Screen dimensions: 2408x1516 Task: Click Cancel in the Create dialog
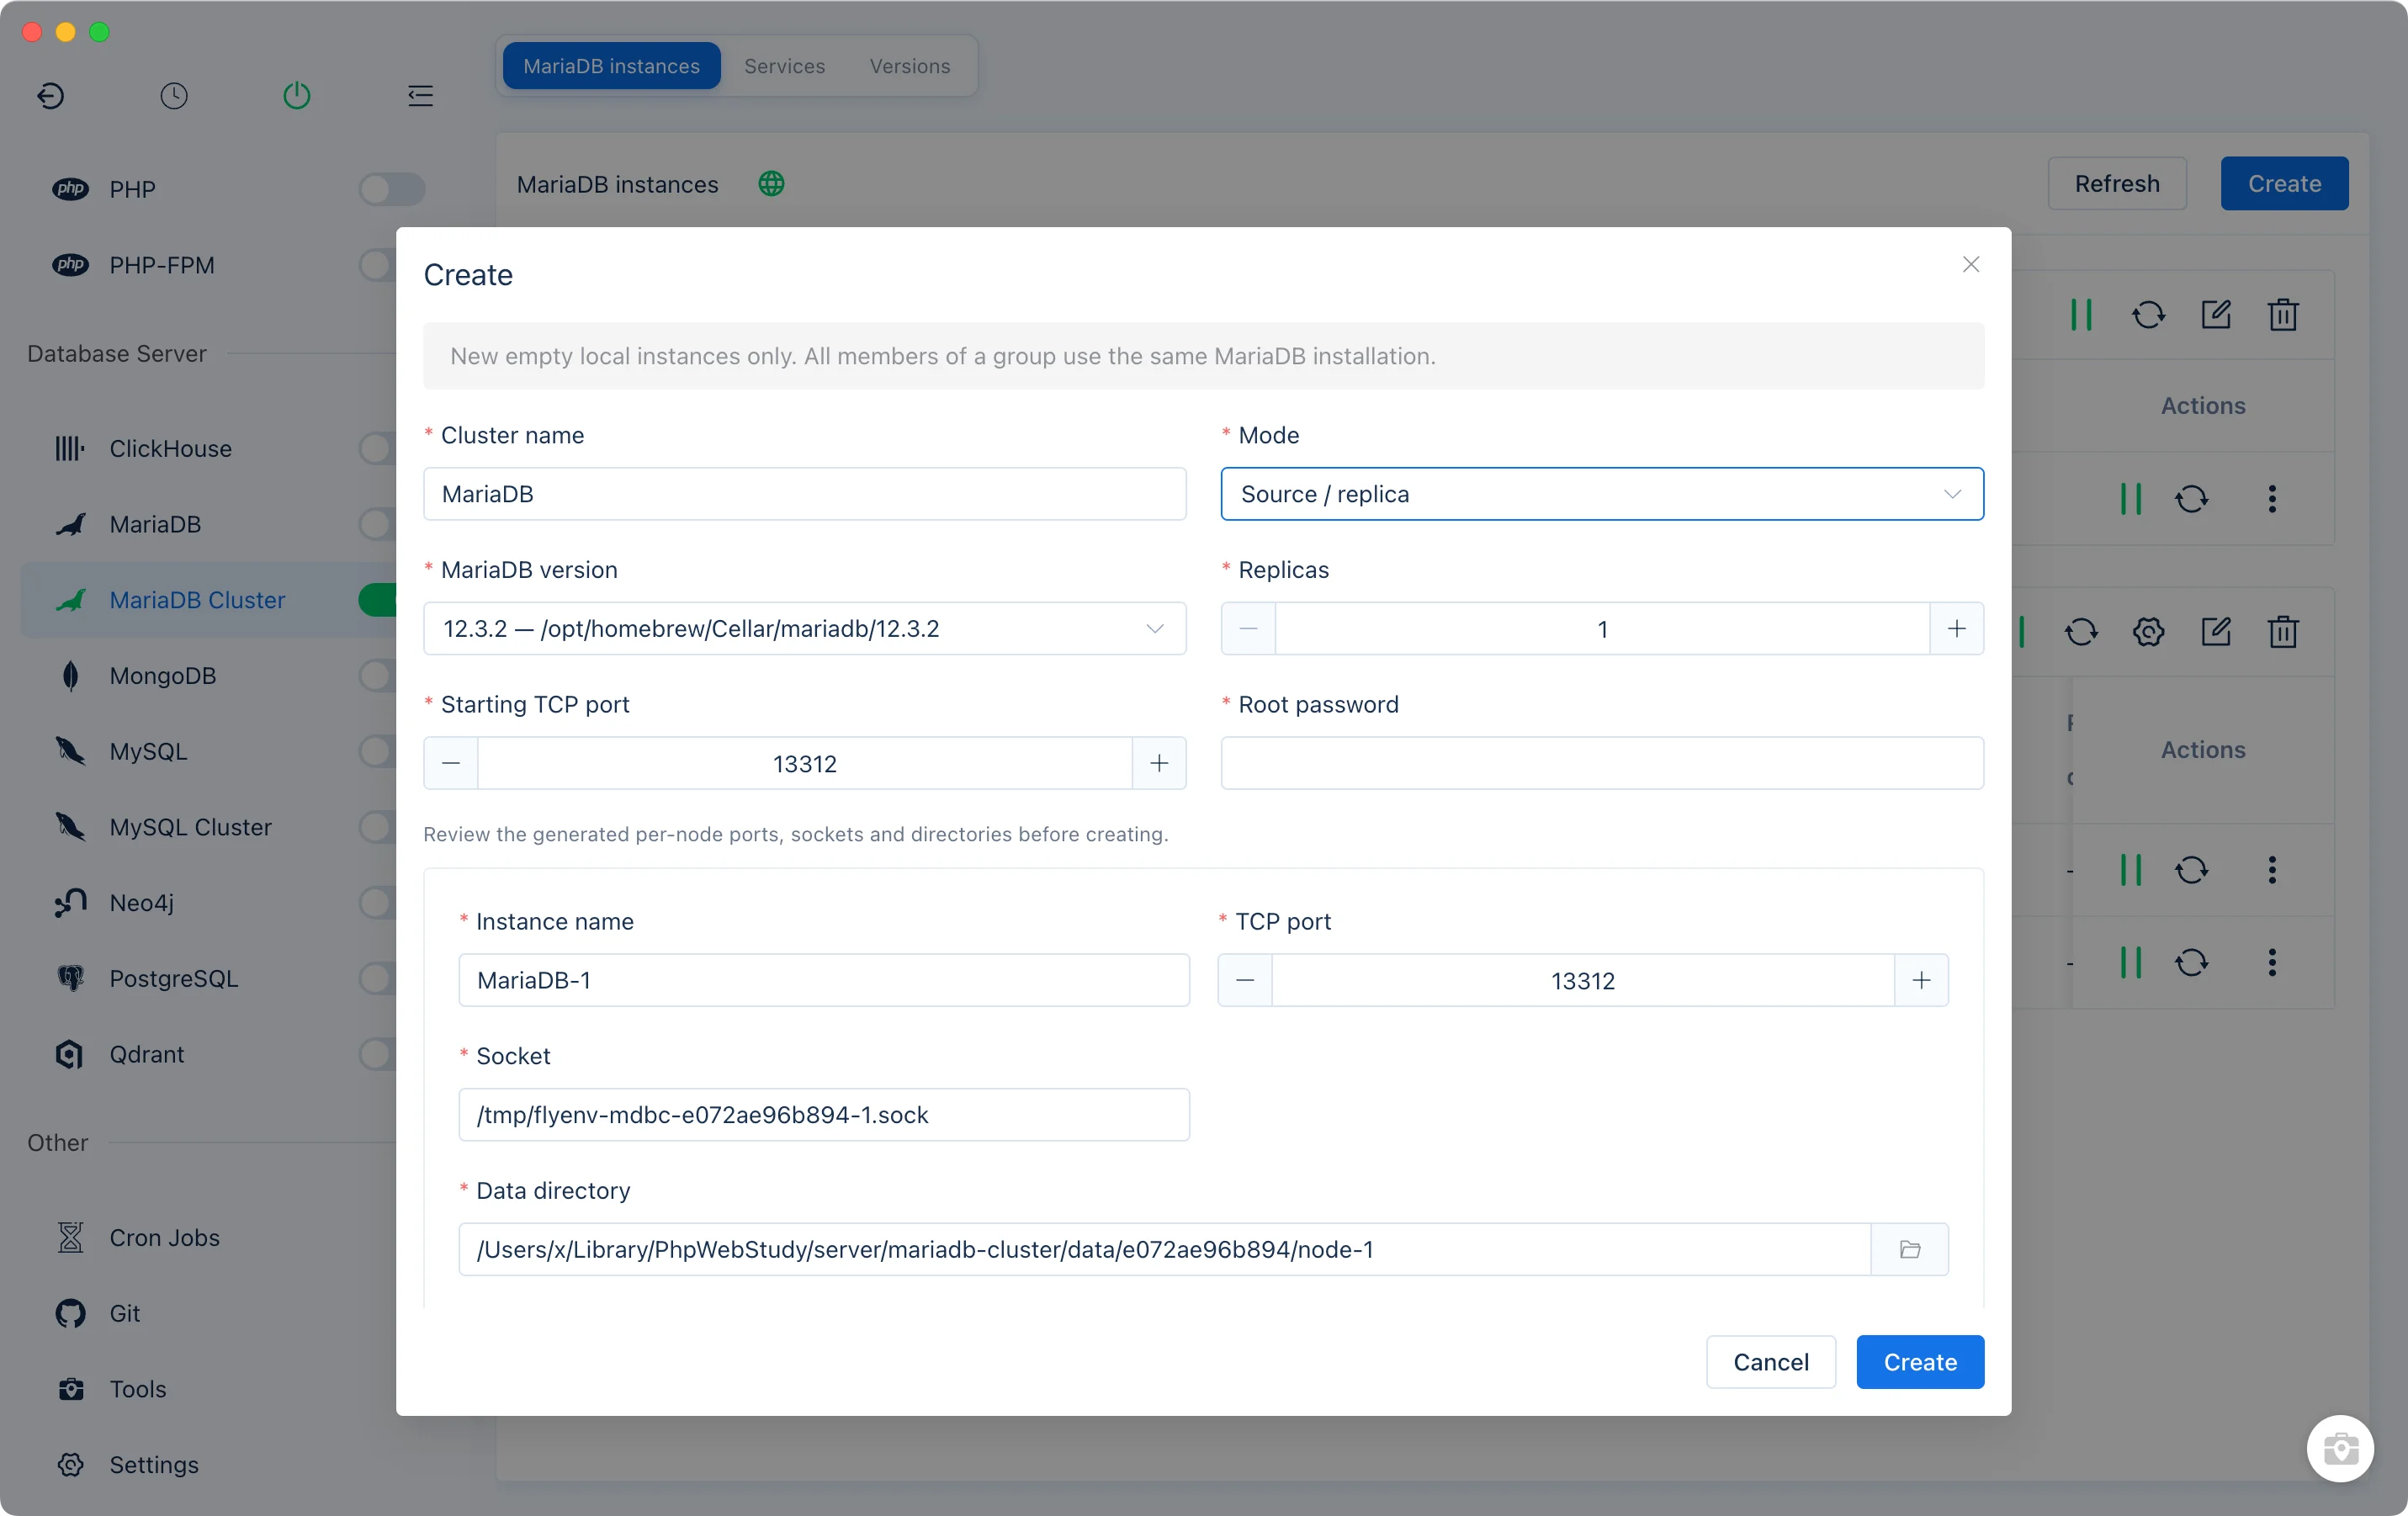pyautogui.click(x=1770, y=1362)
